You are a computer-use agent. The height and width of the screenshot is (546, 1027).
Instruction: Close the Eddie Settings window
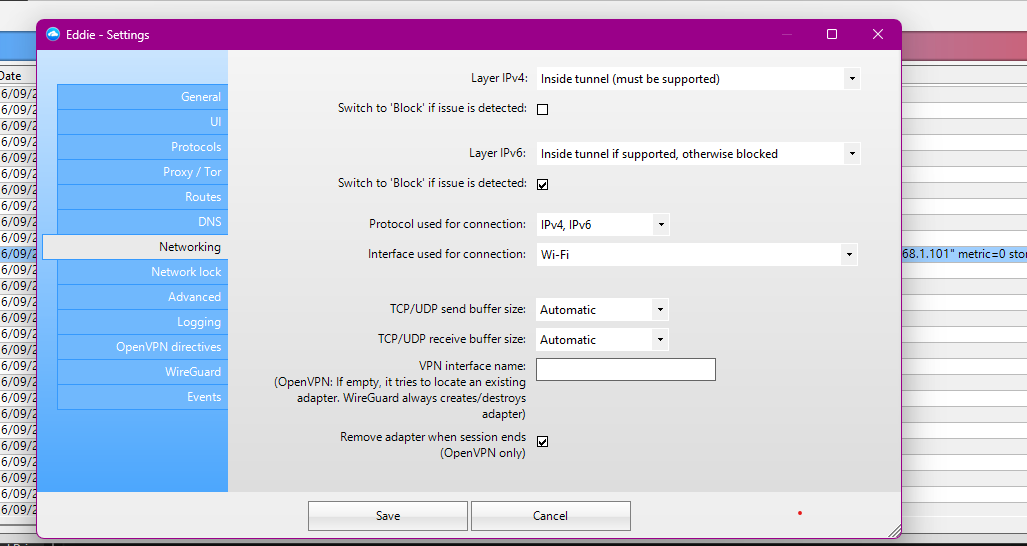tap(877, 34)
